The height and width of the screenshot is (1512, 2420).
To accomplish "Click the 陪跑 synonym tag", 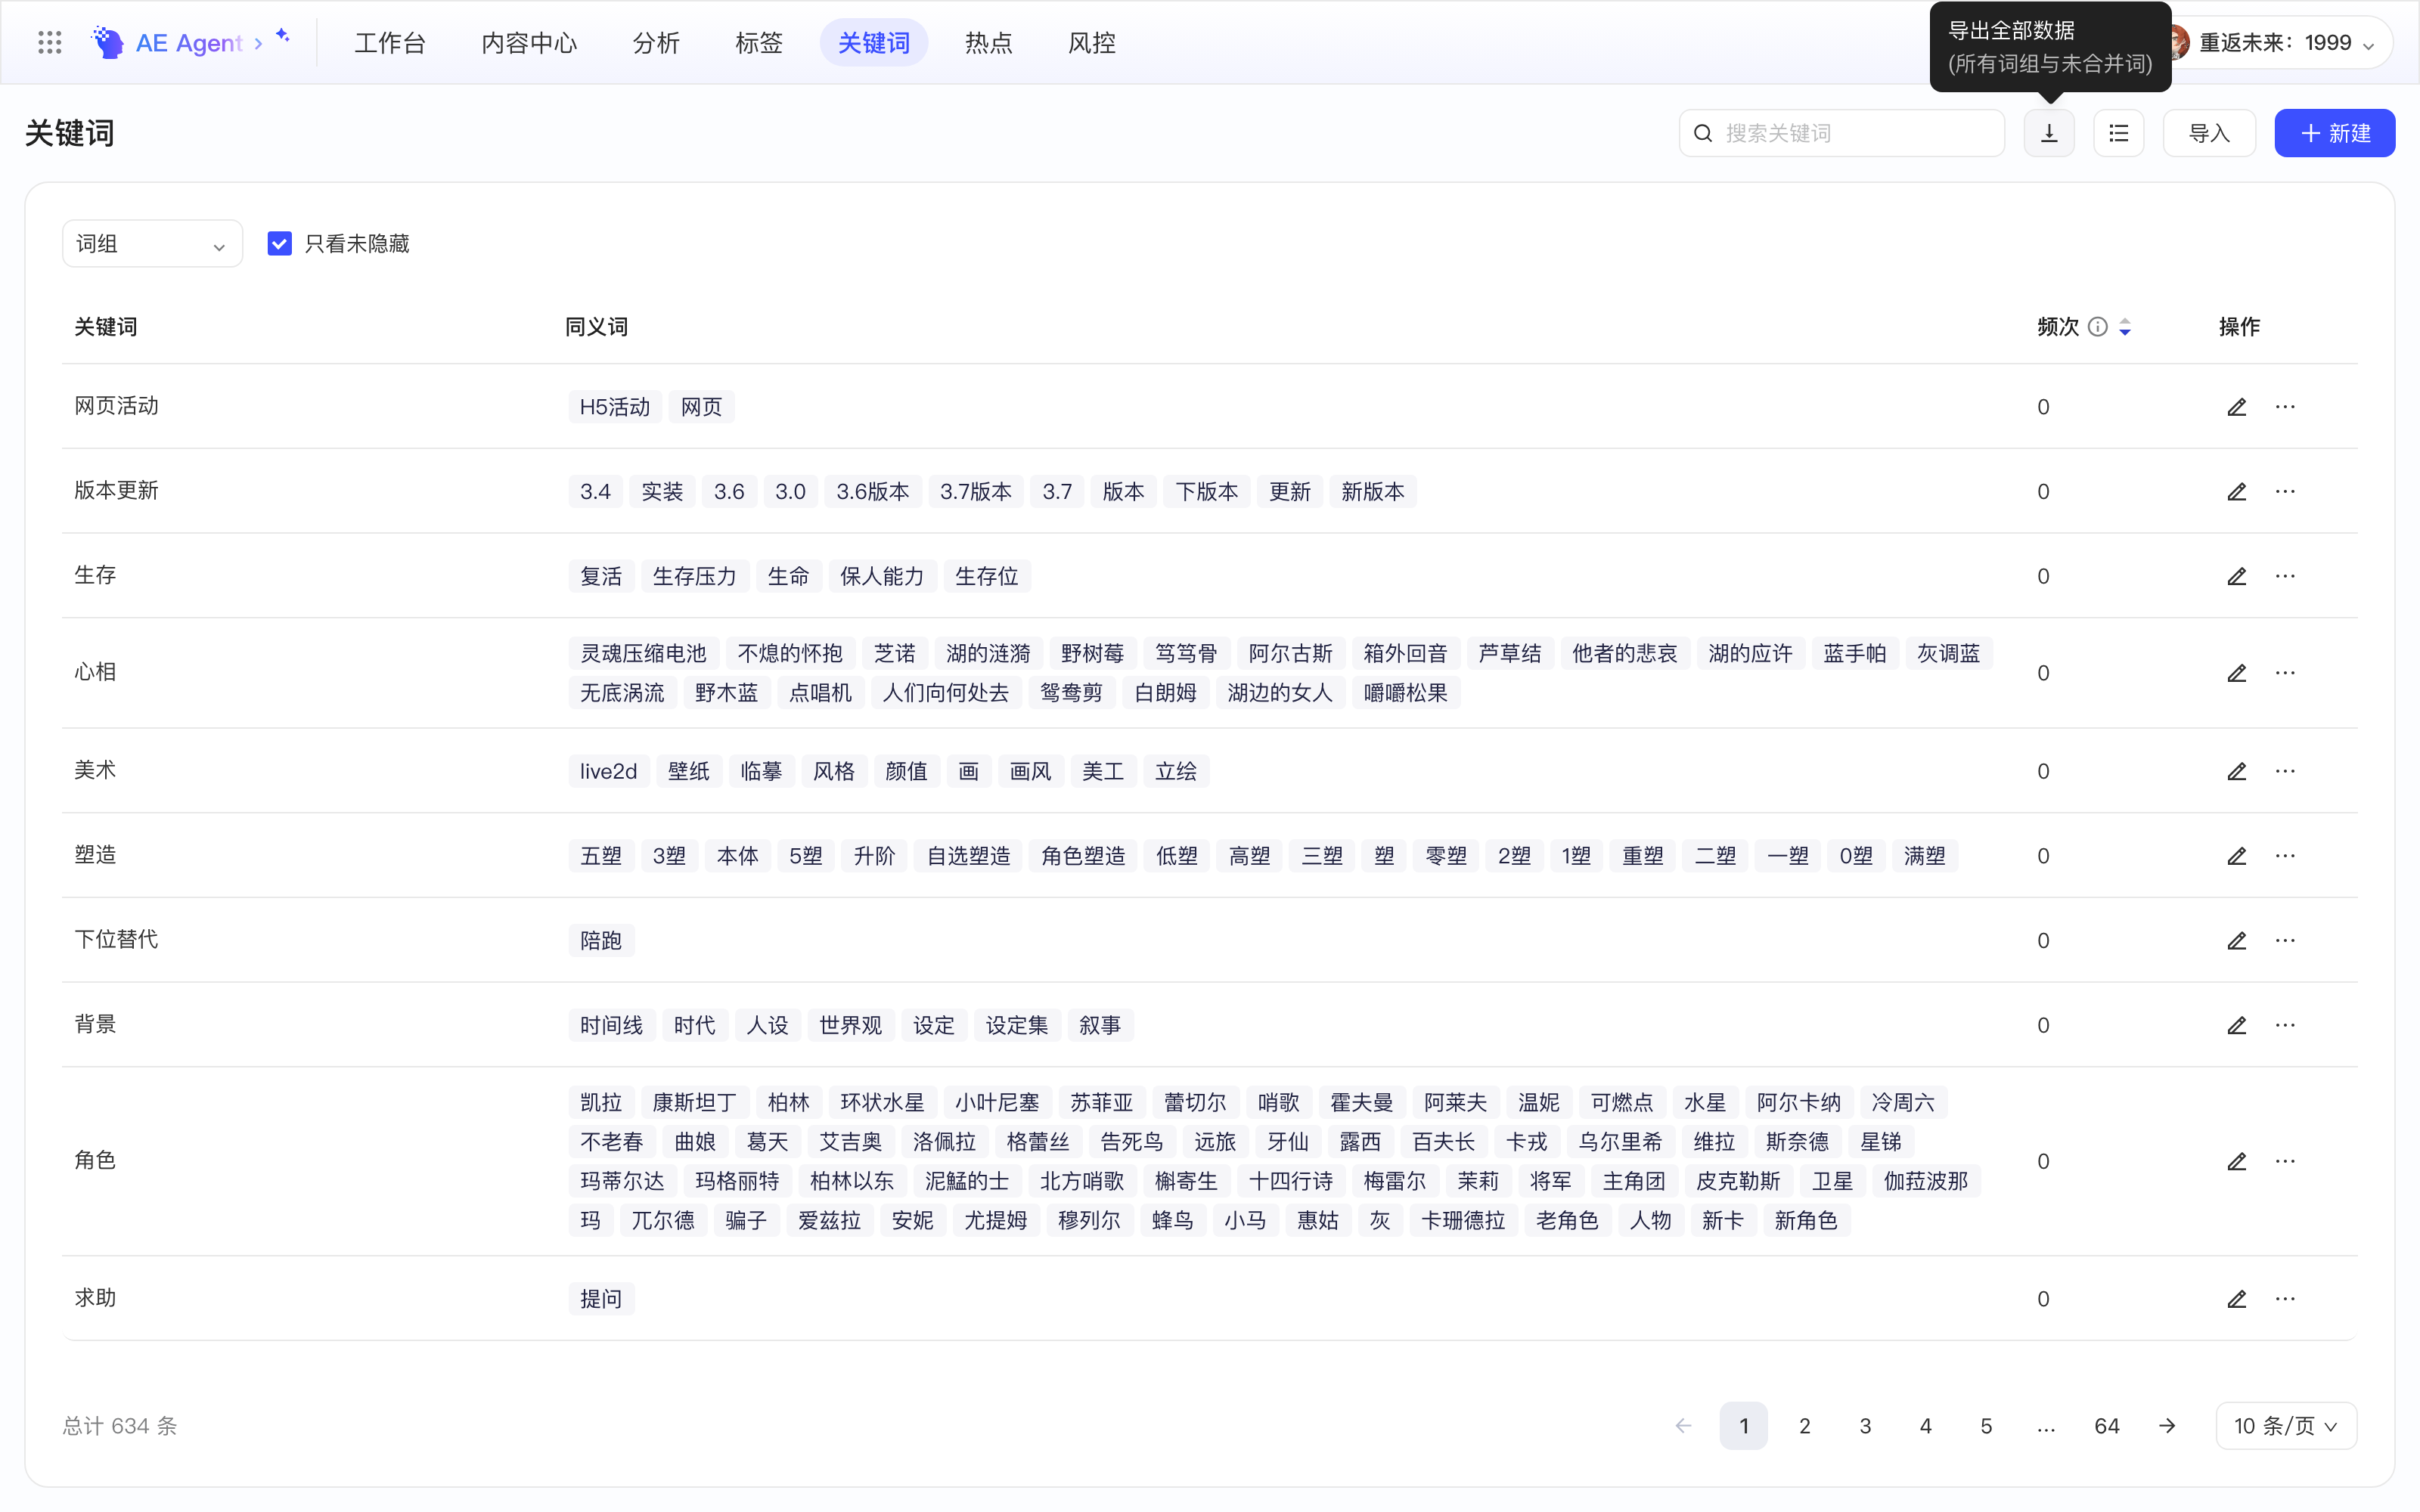I will (x=601, y=940).
